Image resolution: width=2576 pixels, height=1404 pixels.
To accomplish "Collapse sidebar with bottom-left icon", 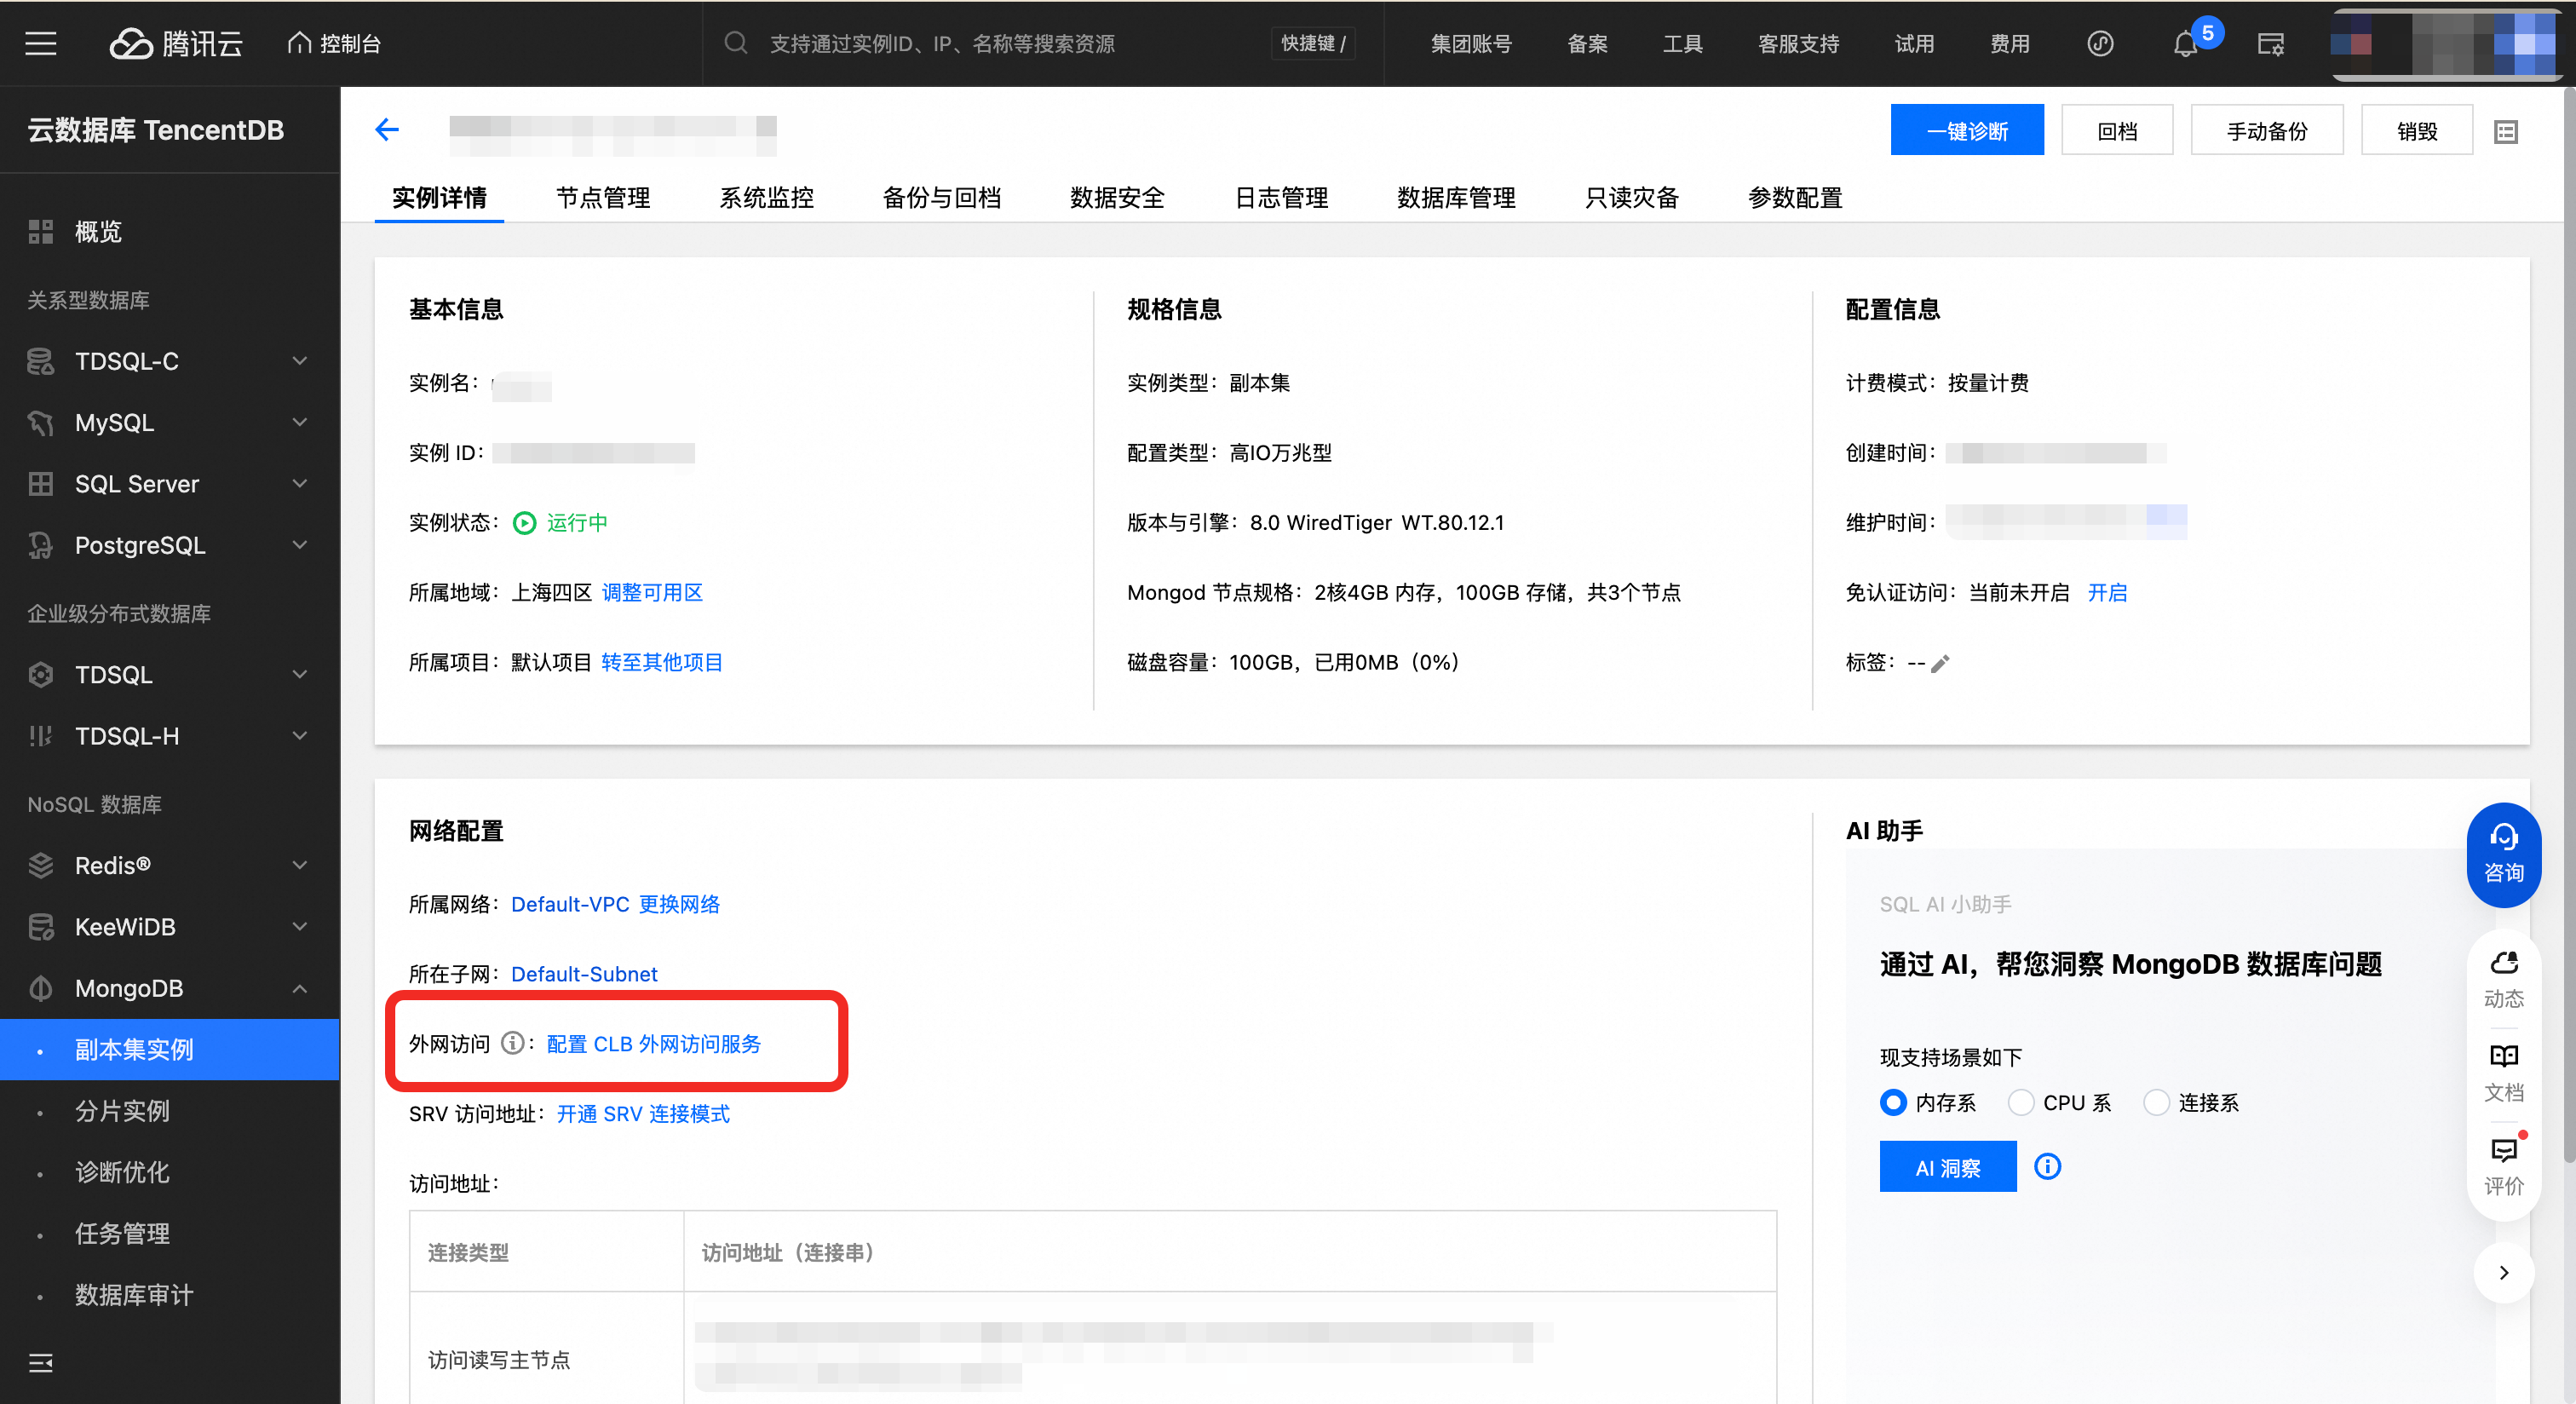I will (x=41, y=1362).
